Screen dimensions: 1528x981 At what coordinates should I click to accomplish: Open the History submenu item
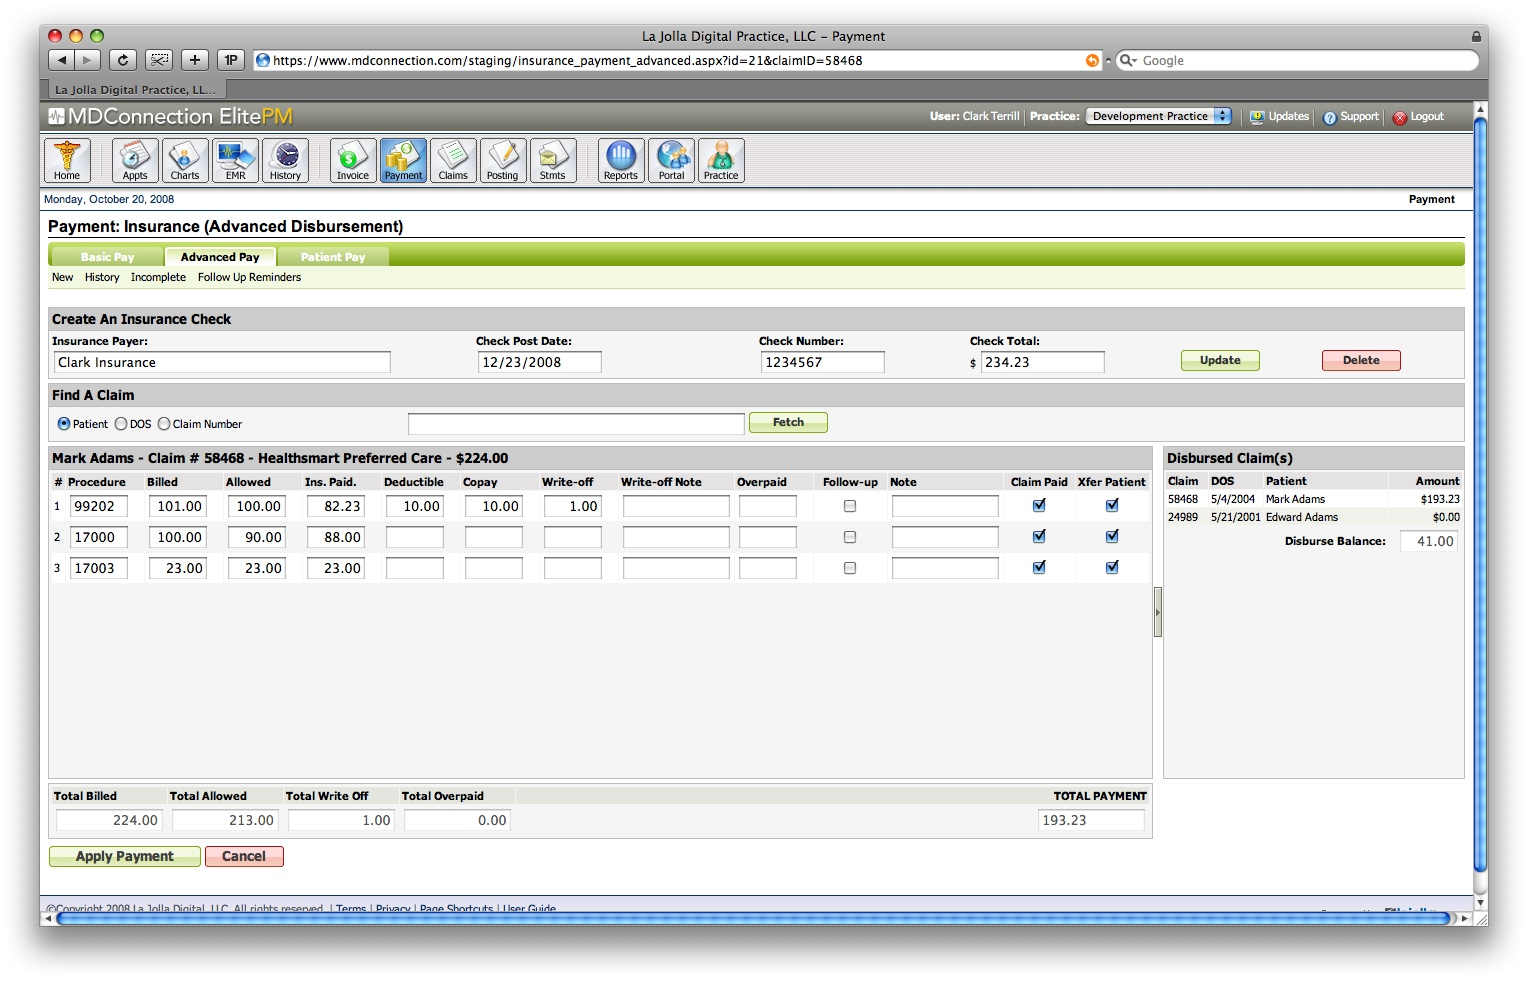[102, 277]
